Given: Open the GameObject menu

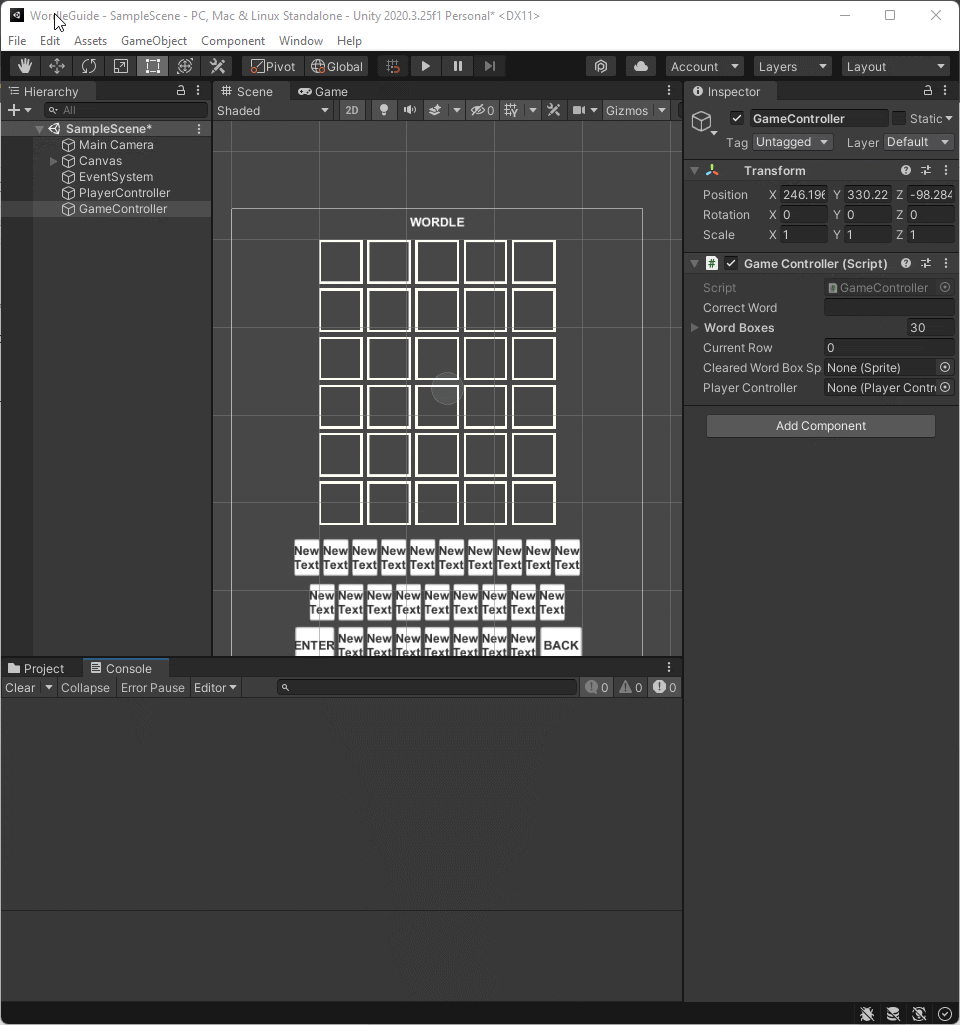Looking at the screenshot, I should click(x=154, y=41).
